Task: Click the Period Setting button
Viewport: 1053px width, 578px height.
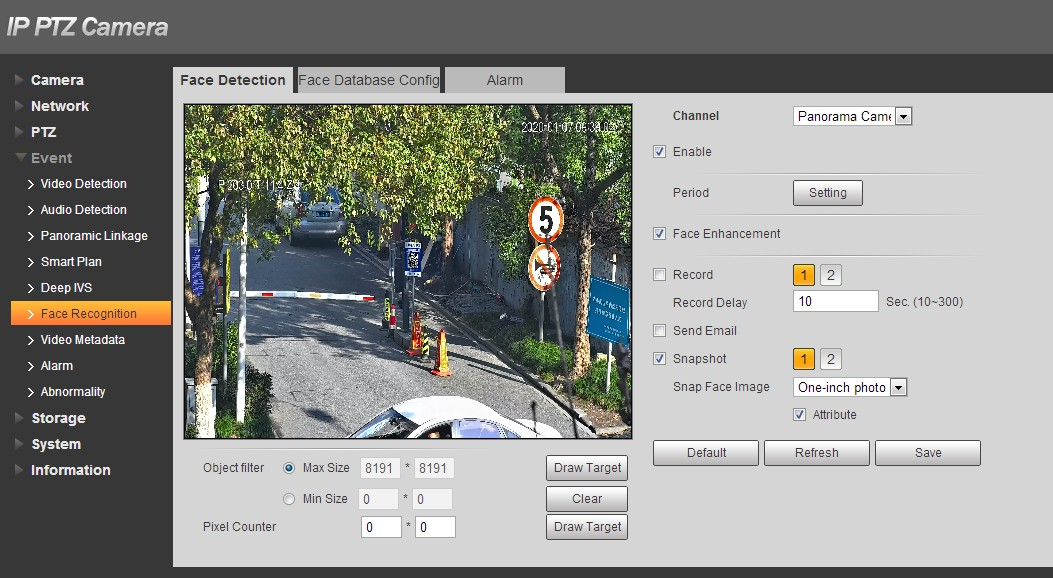Action: pyautogui.click(x=827, y=193)
